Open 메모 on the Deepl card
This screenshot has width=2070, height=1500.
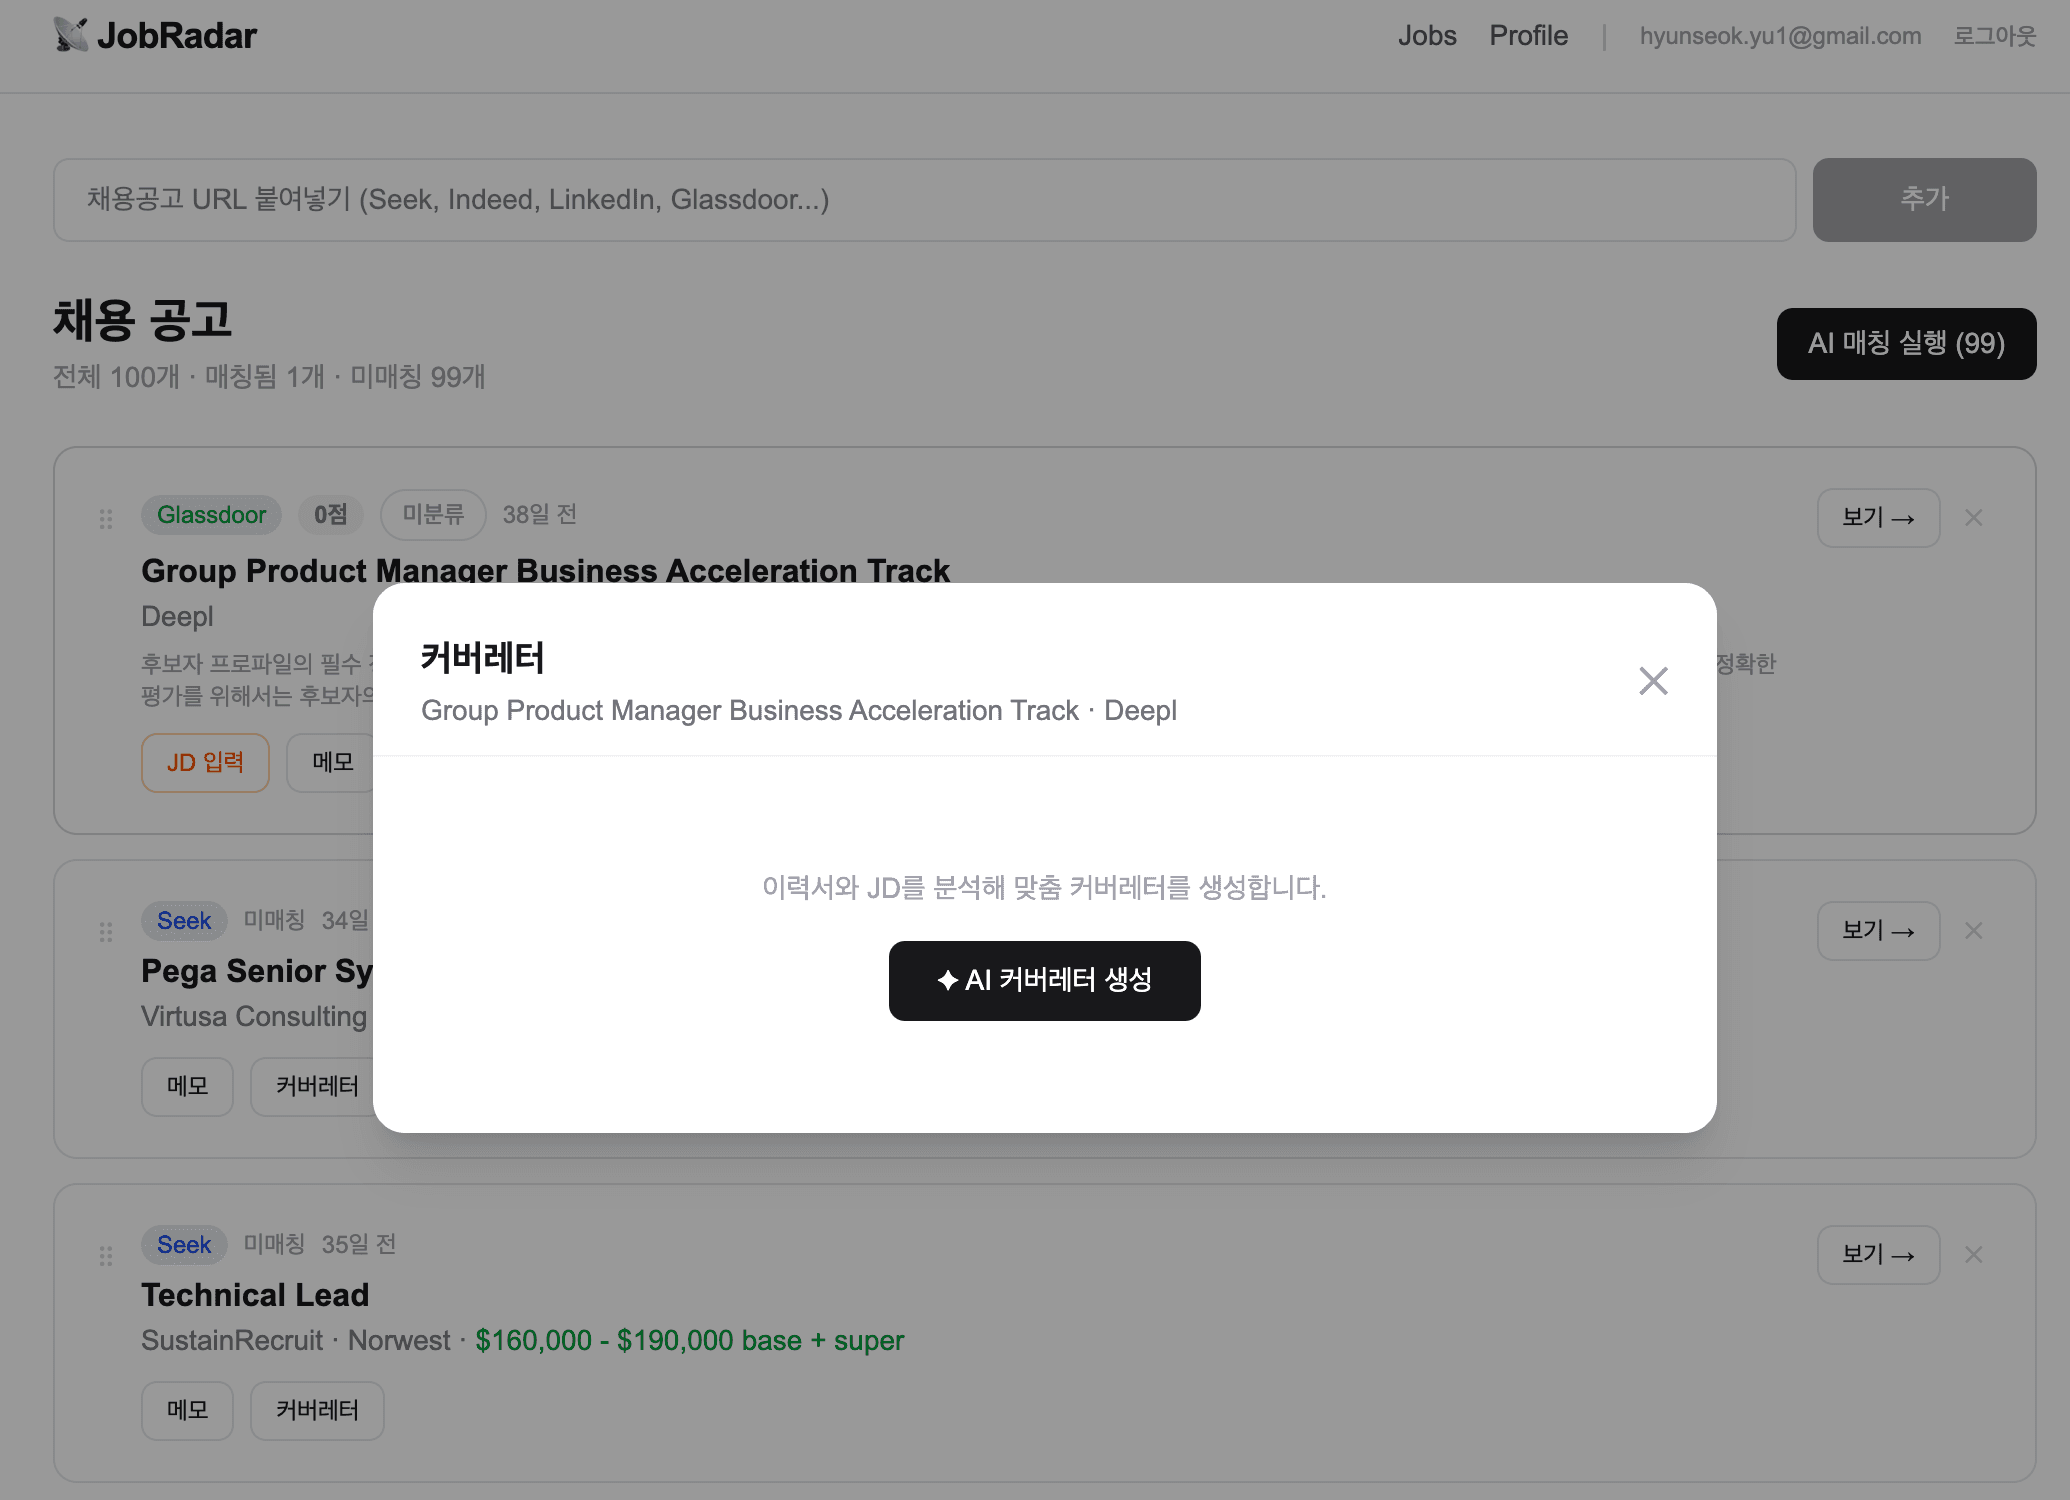[332, 762]
